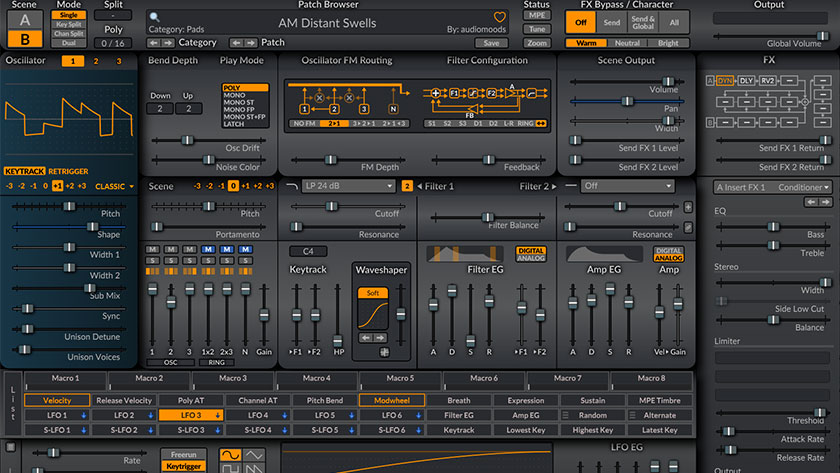Viewport: 840px width, 473px height.
Task: Click the previous category arrow icon
Action: [x=154, y=43]
